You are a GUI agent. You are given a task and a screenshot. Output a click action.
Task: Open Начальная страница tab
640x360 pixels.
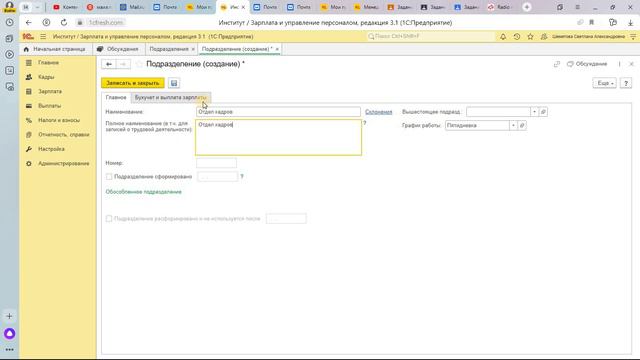pos(55,49)
